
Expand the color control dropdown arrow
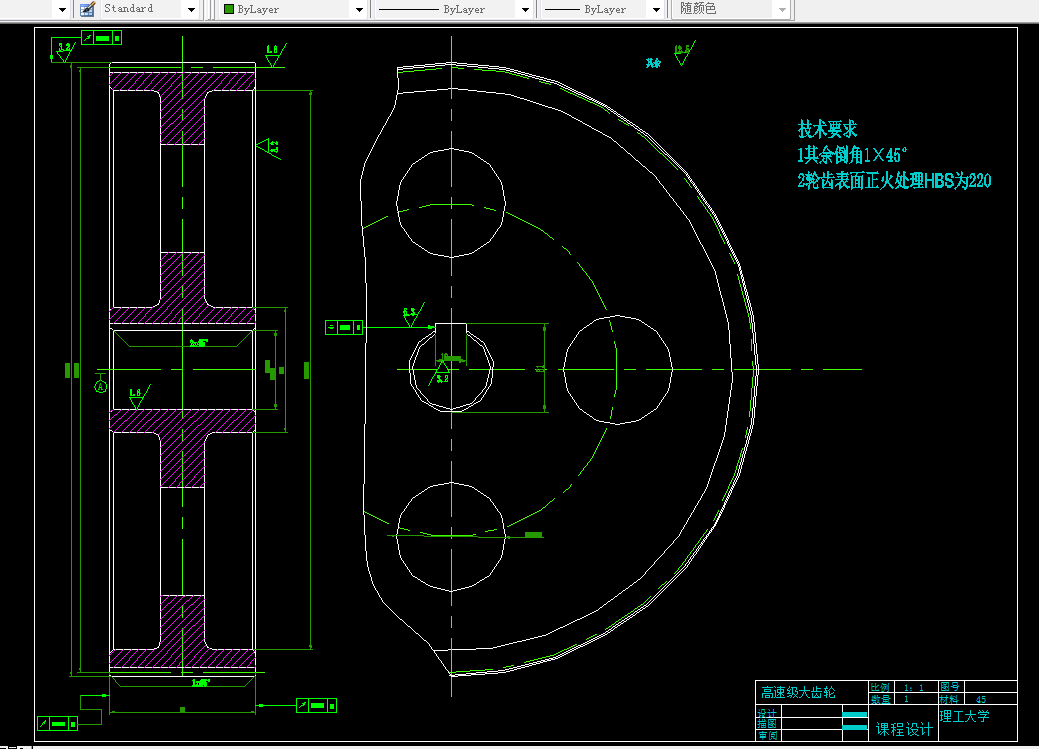click(x=359, y=9)
